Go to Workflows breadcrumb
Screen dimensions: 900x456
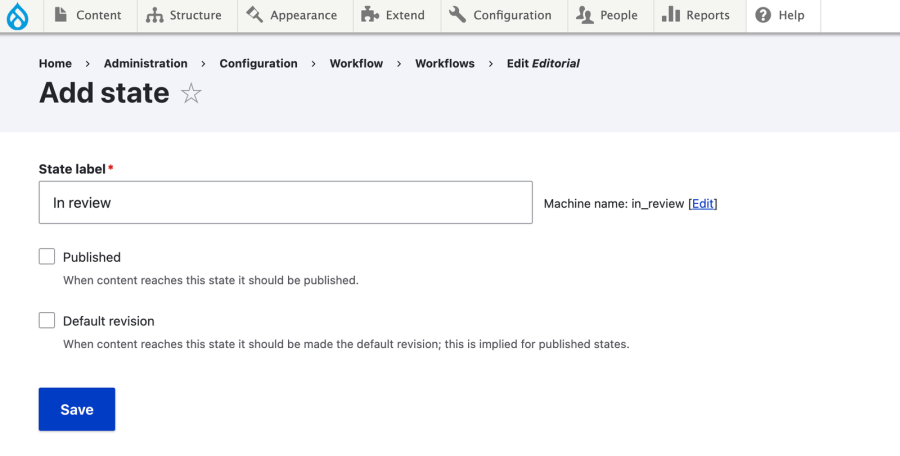pyautogui.click(x=445, y=64)
